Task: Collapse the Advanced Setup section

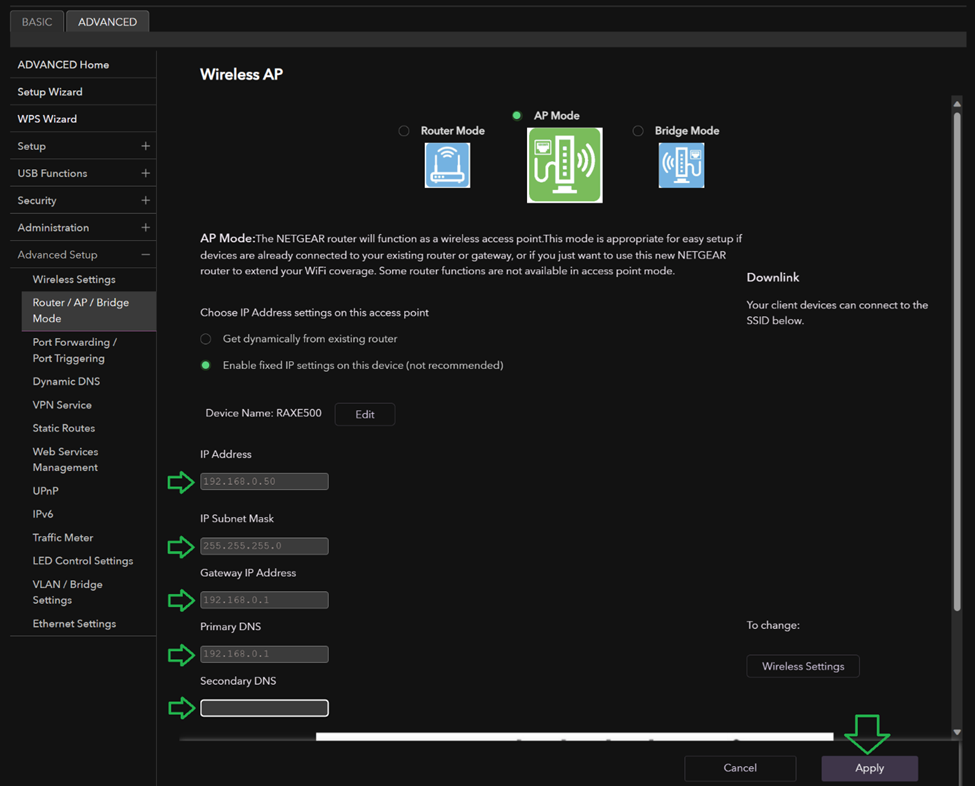Action: pos(145,255)
